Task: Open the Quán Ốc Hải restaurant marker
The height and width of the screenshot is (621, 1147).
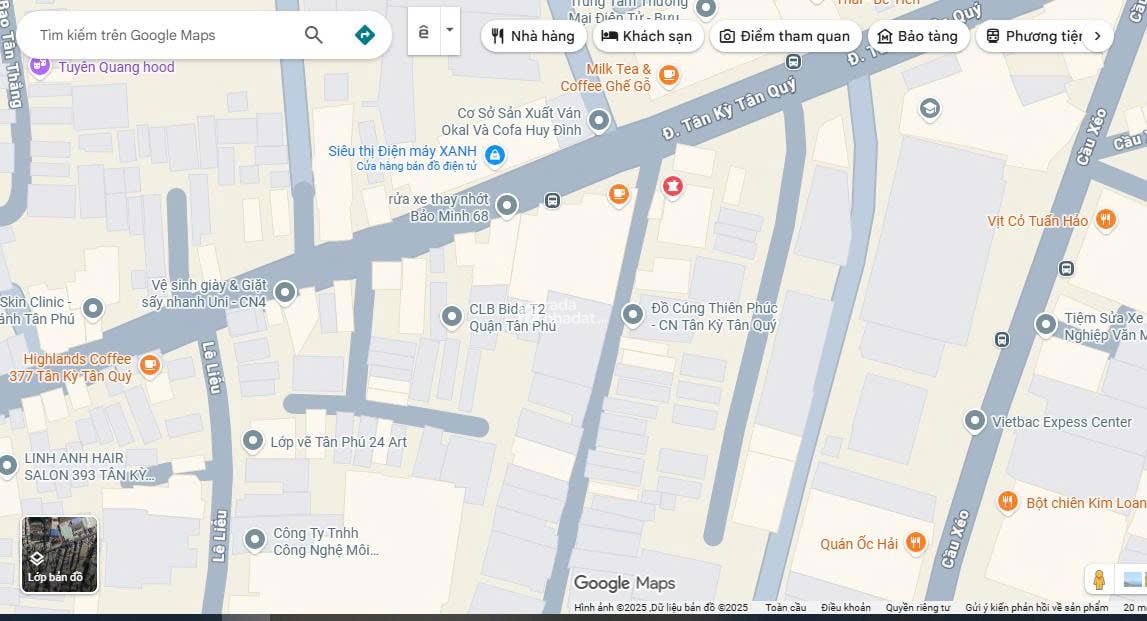Action: point(915,542)
